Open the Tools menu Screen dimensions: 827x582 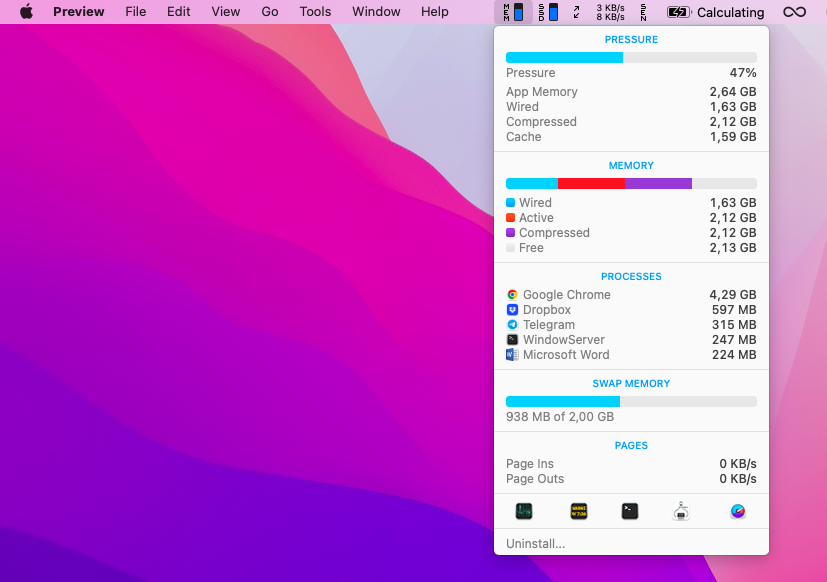pos(315,12)
